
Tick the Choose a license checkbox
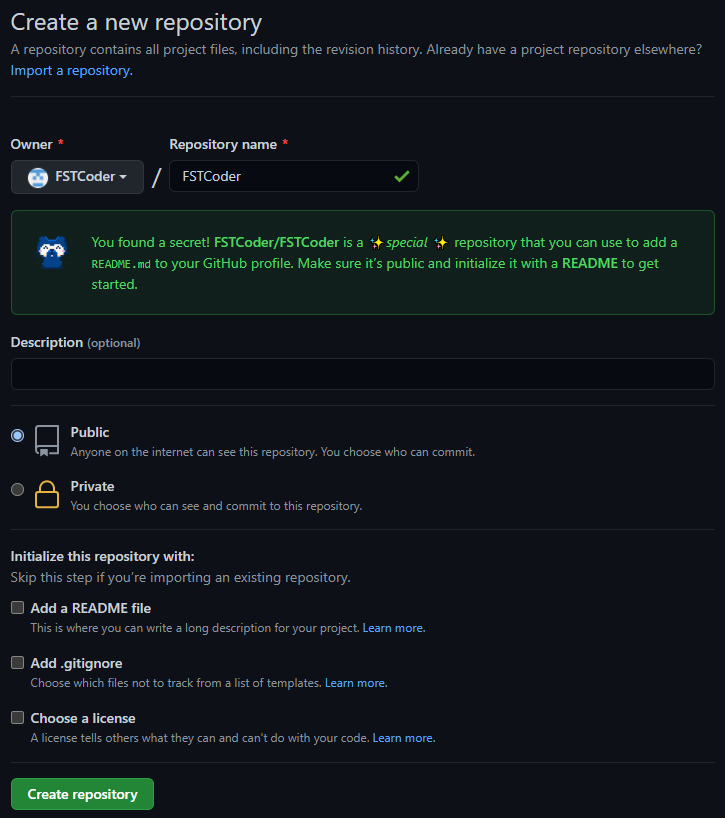(x=18, y=718)
